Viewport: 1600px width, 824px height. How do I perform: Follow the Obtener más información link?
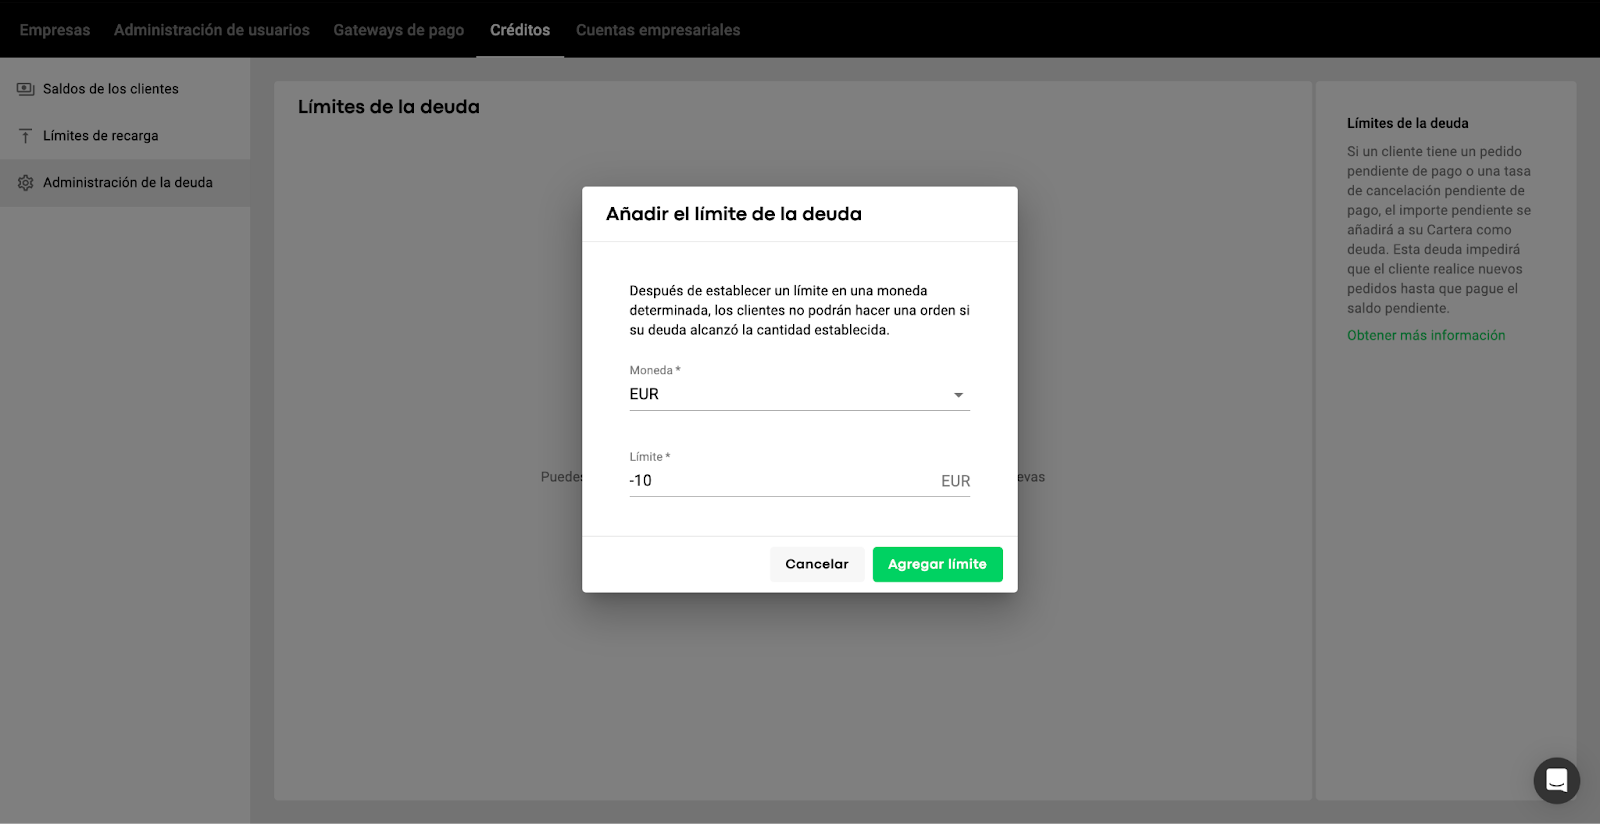point(1426,335)
